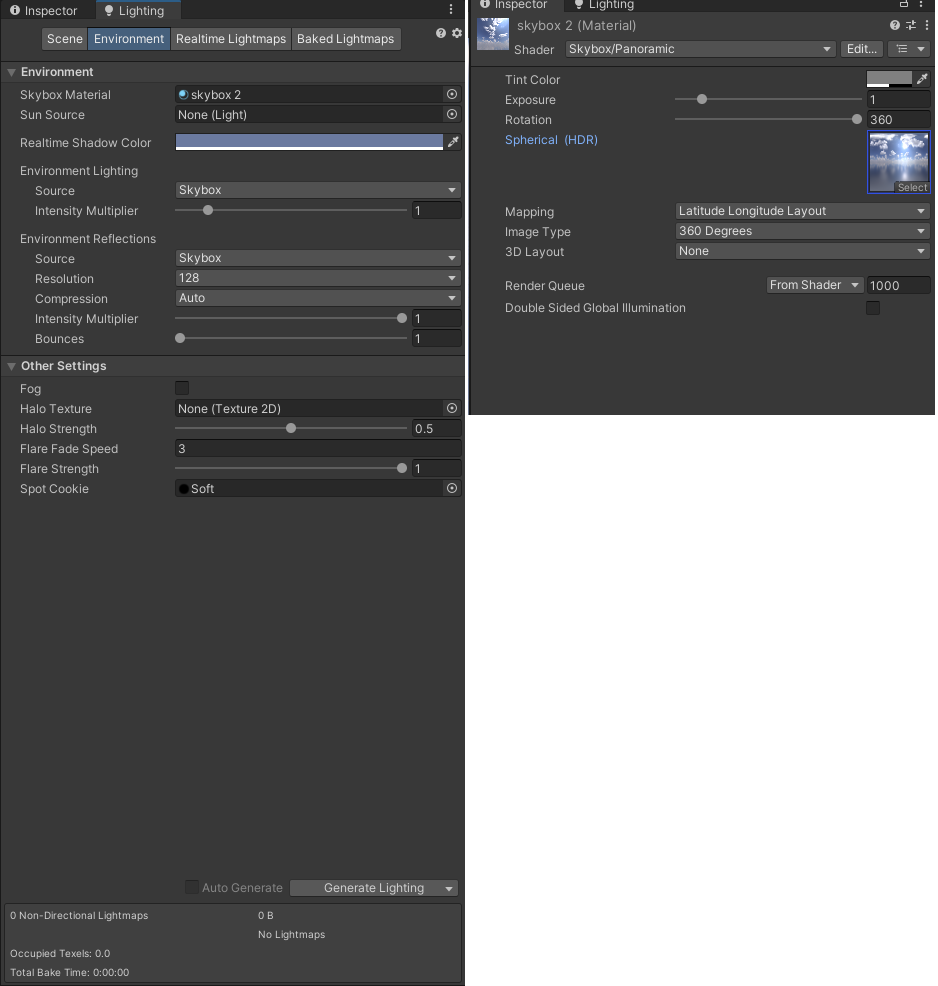The image size is (938, 986).
Task: Open Image Type 360 Degrees dropdown
Action: pos(802,231)
